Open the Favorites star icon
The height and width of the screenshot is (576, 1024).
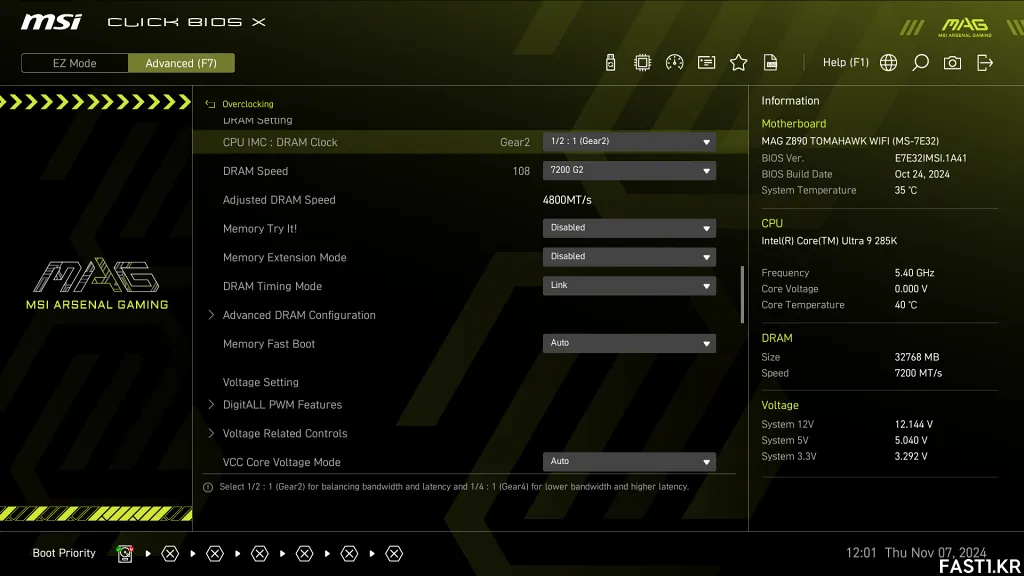tap(739, 63)
